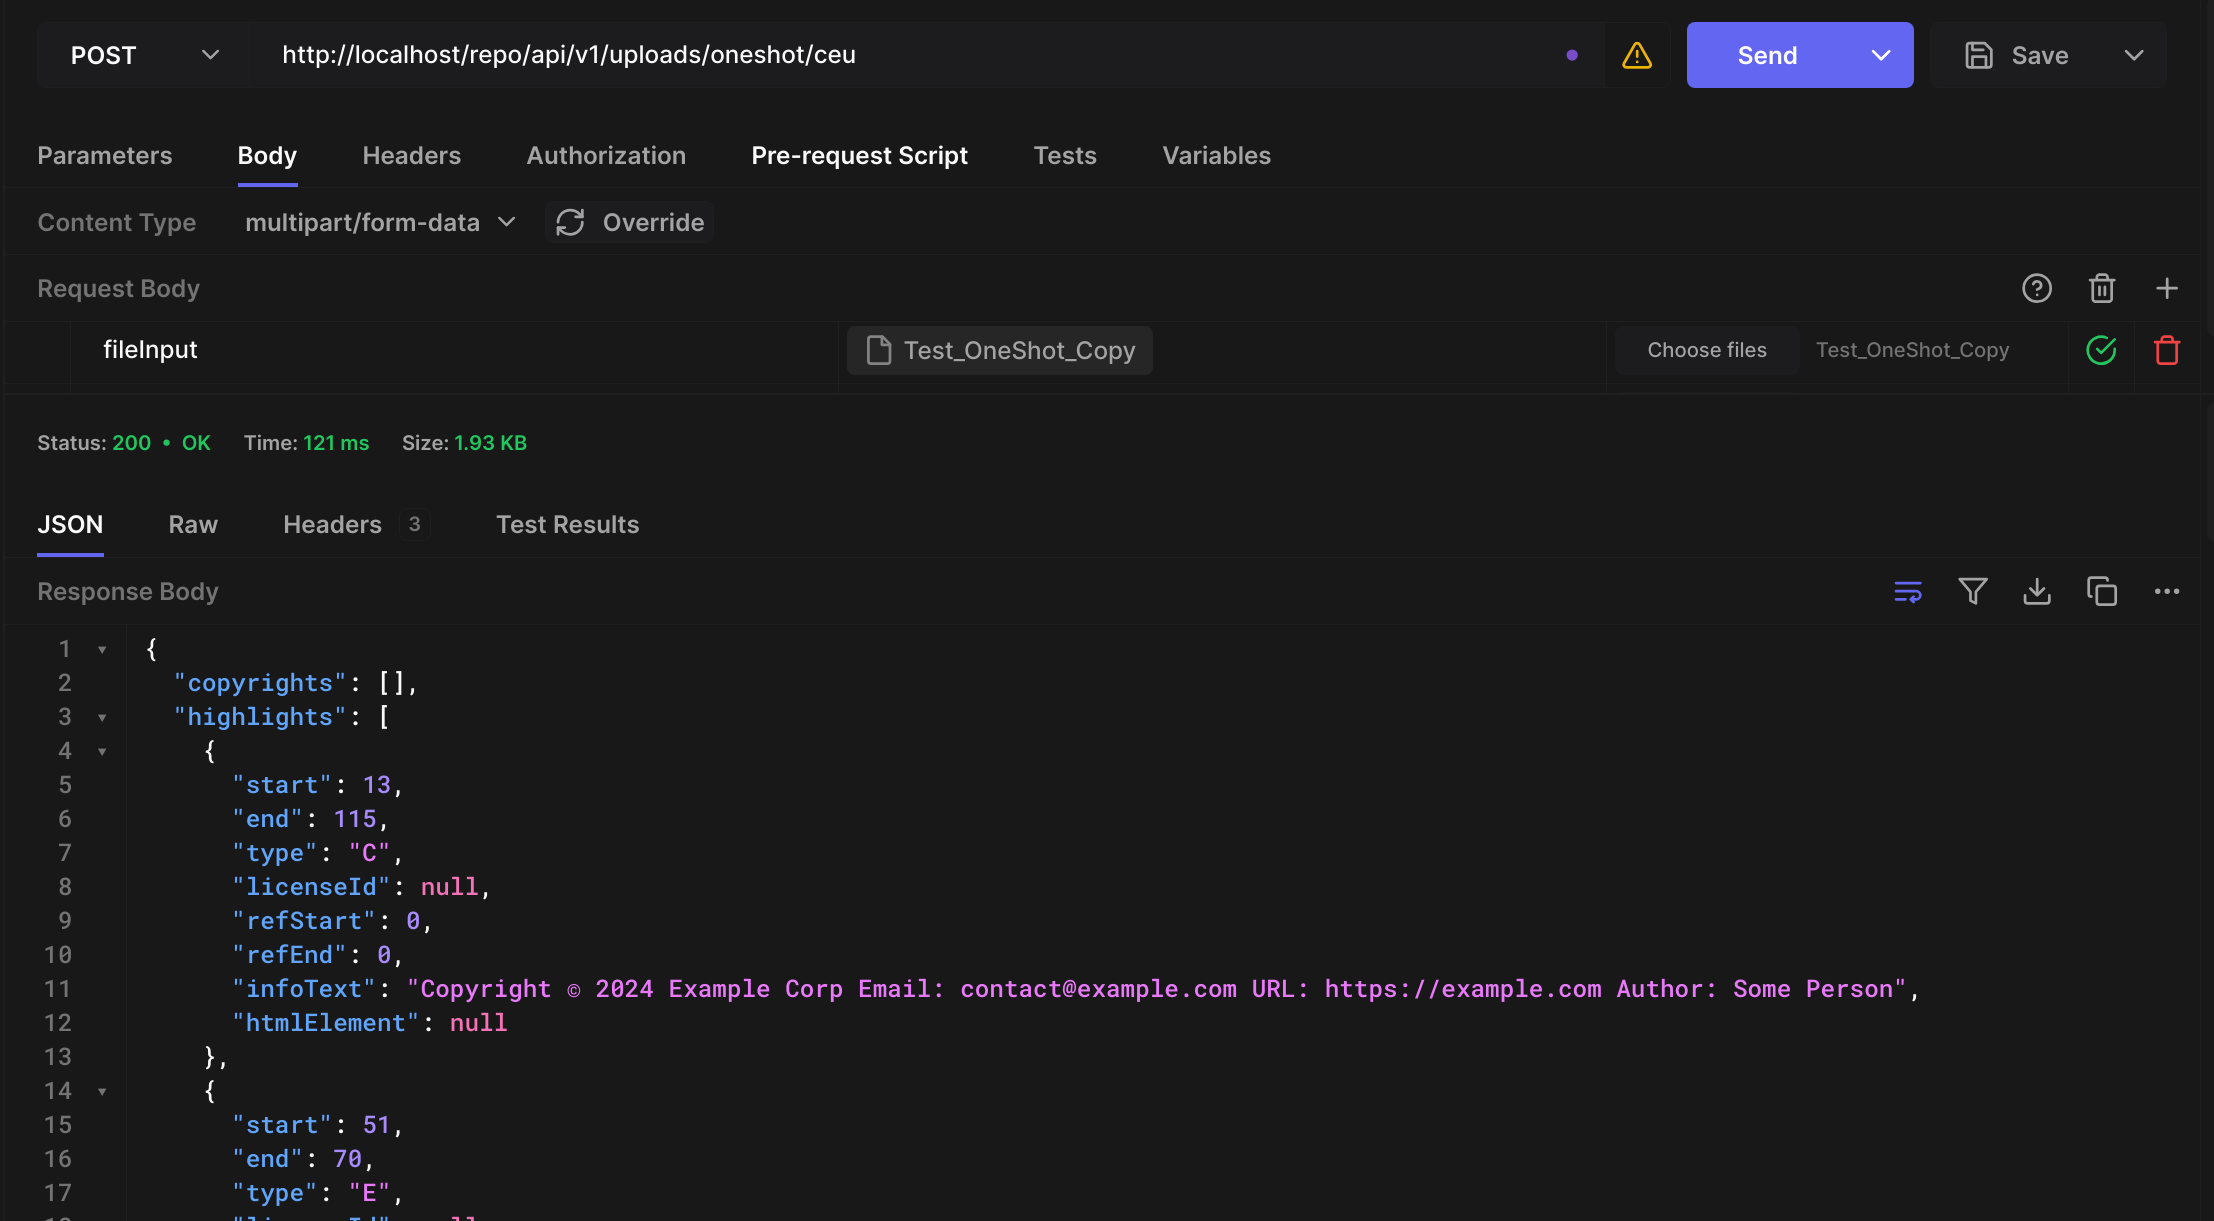This screenshot has height=1221, width=2214.
Task: Switch response view to JSON tab
Action: pos(70,524)
